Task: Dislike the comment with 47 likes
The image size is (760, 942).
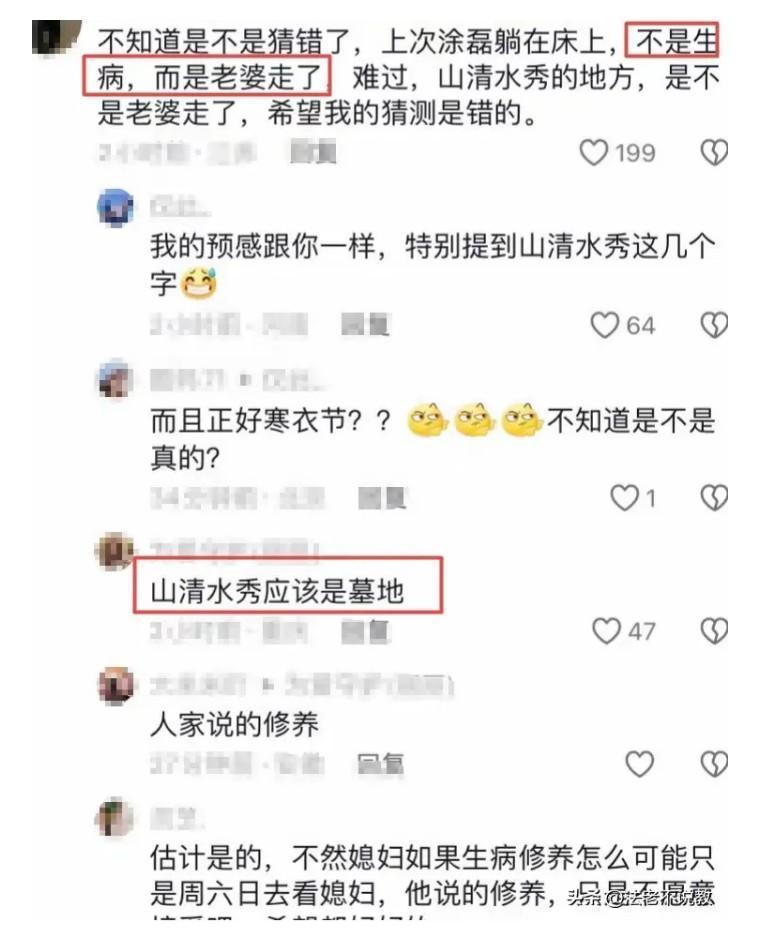Action: tap(714, 631)
